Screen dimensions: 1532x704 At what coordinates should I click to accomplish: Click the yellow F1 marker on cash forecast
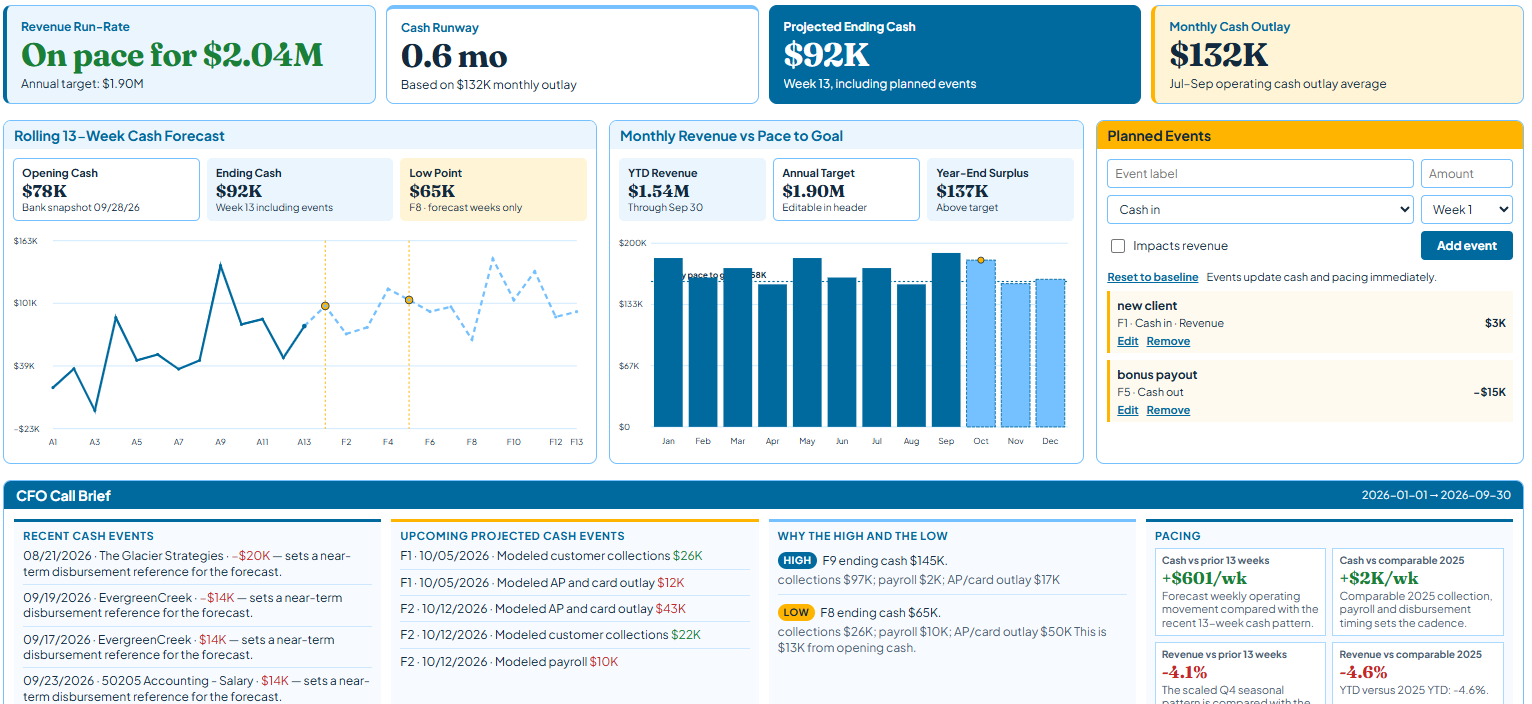click(x=325, y=306)
